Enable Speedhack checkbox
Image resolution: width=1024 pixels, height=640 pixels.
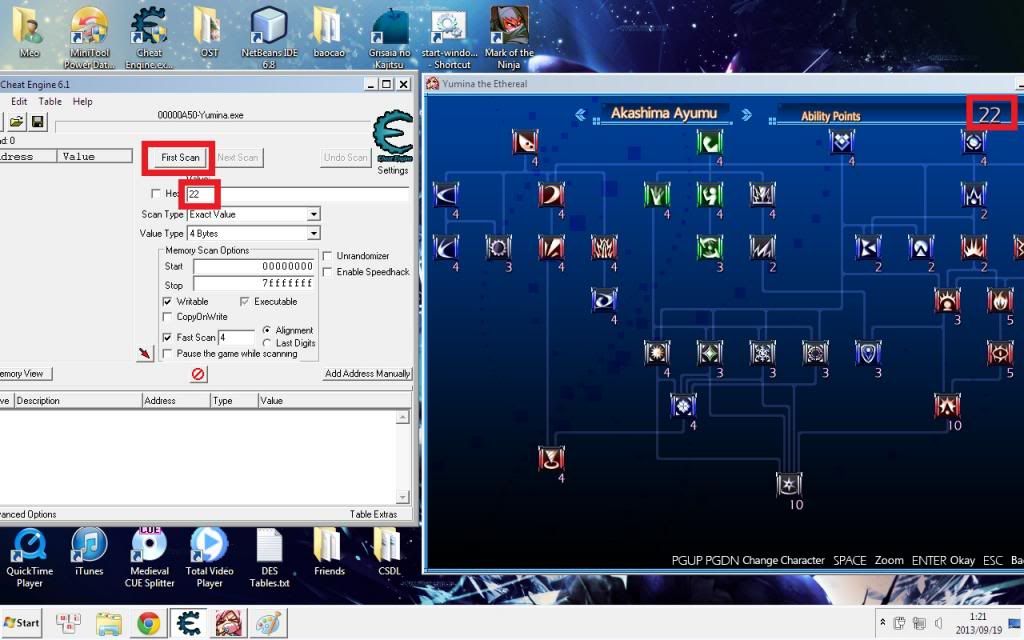pyautogui.click(x=327, y=272)
